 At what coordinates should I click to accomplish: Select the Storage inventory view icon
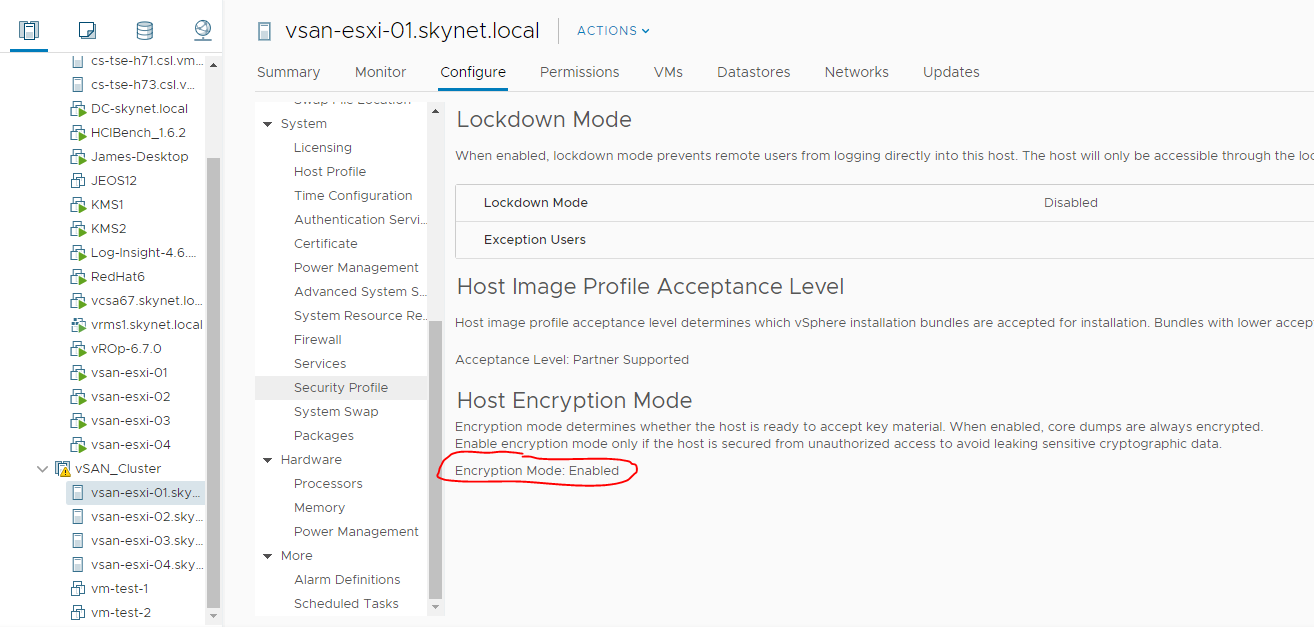[144, 30]
